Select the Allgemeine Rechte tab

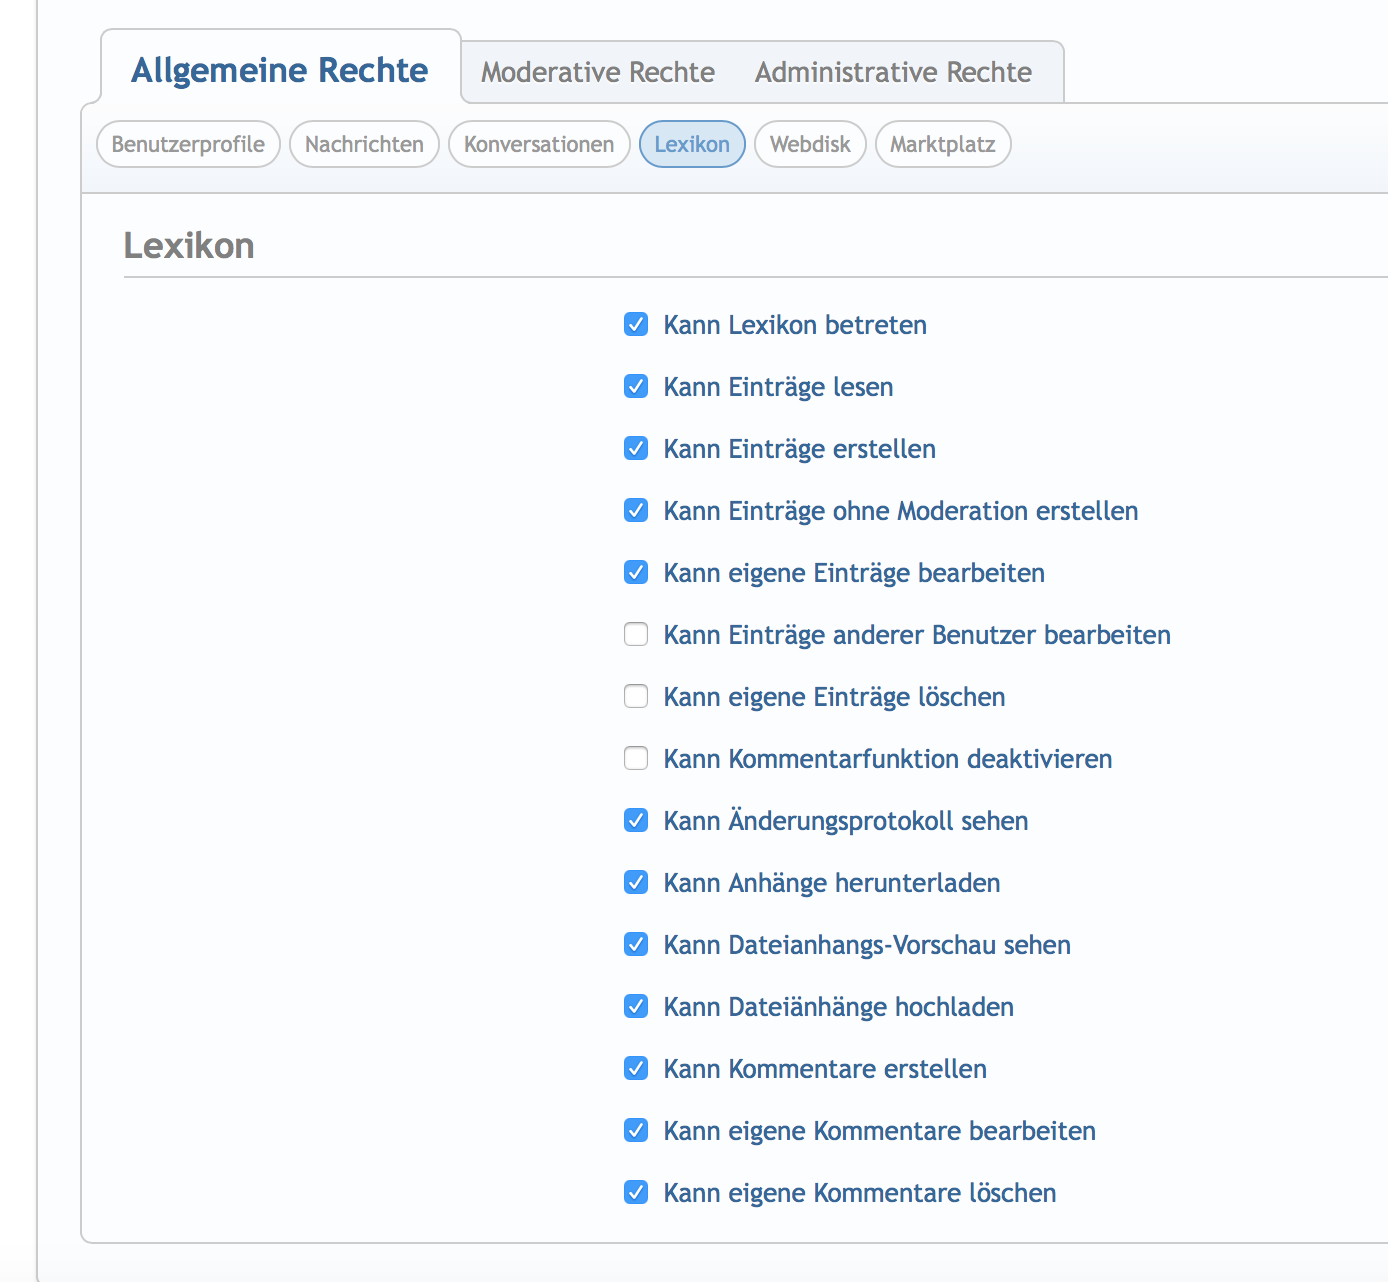[279, 70]
